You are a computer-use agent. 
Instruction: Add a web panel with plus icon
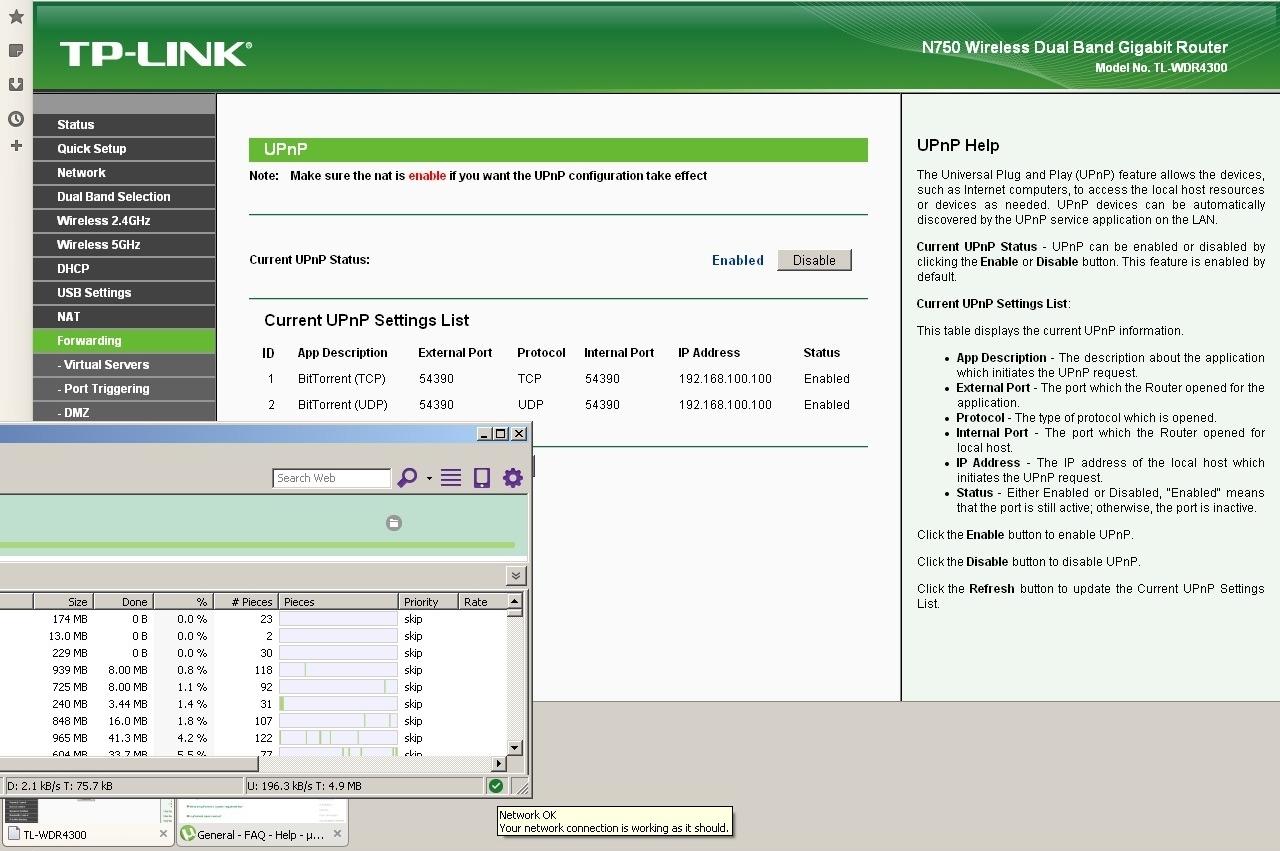coord(16,146)
